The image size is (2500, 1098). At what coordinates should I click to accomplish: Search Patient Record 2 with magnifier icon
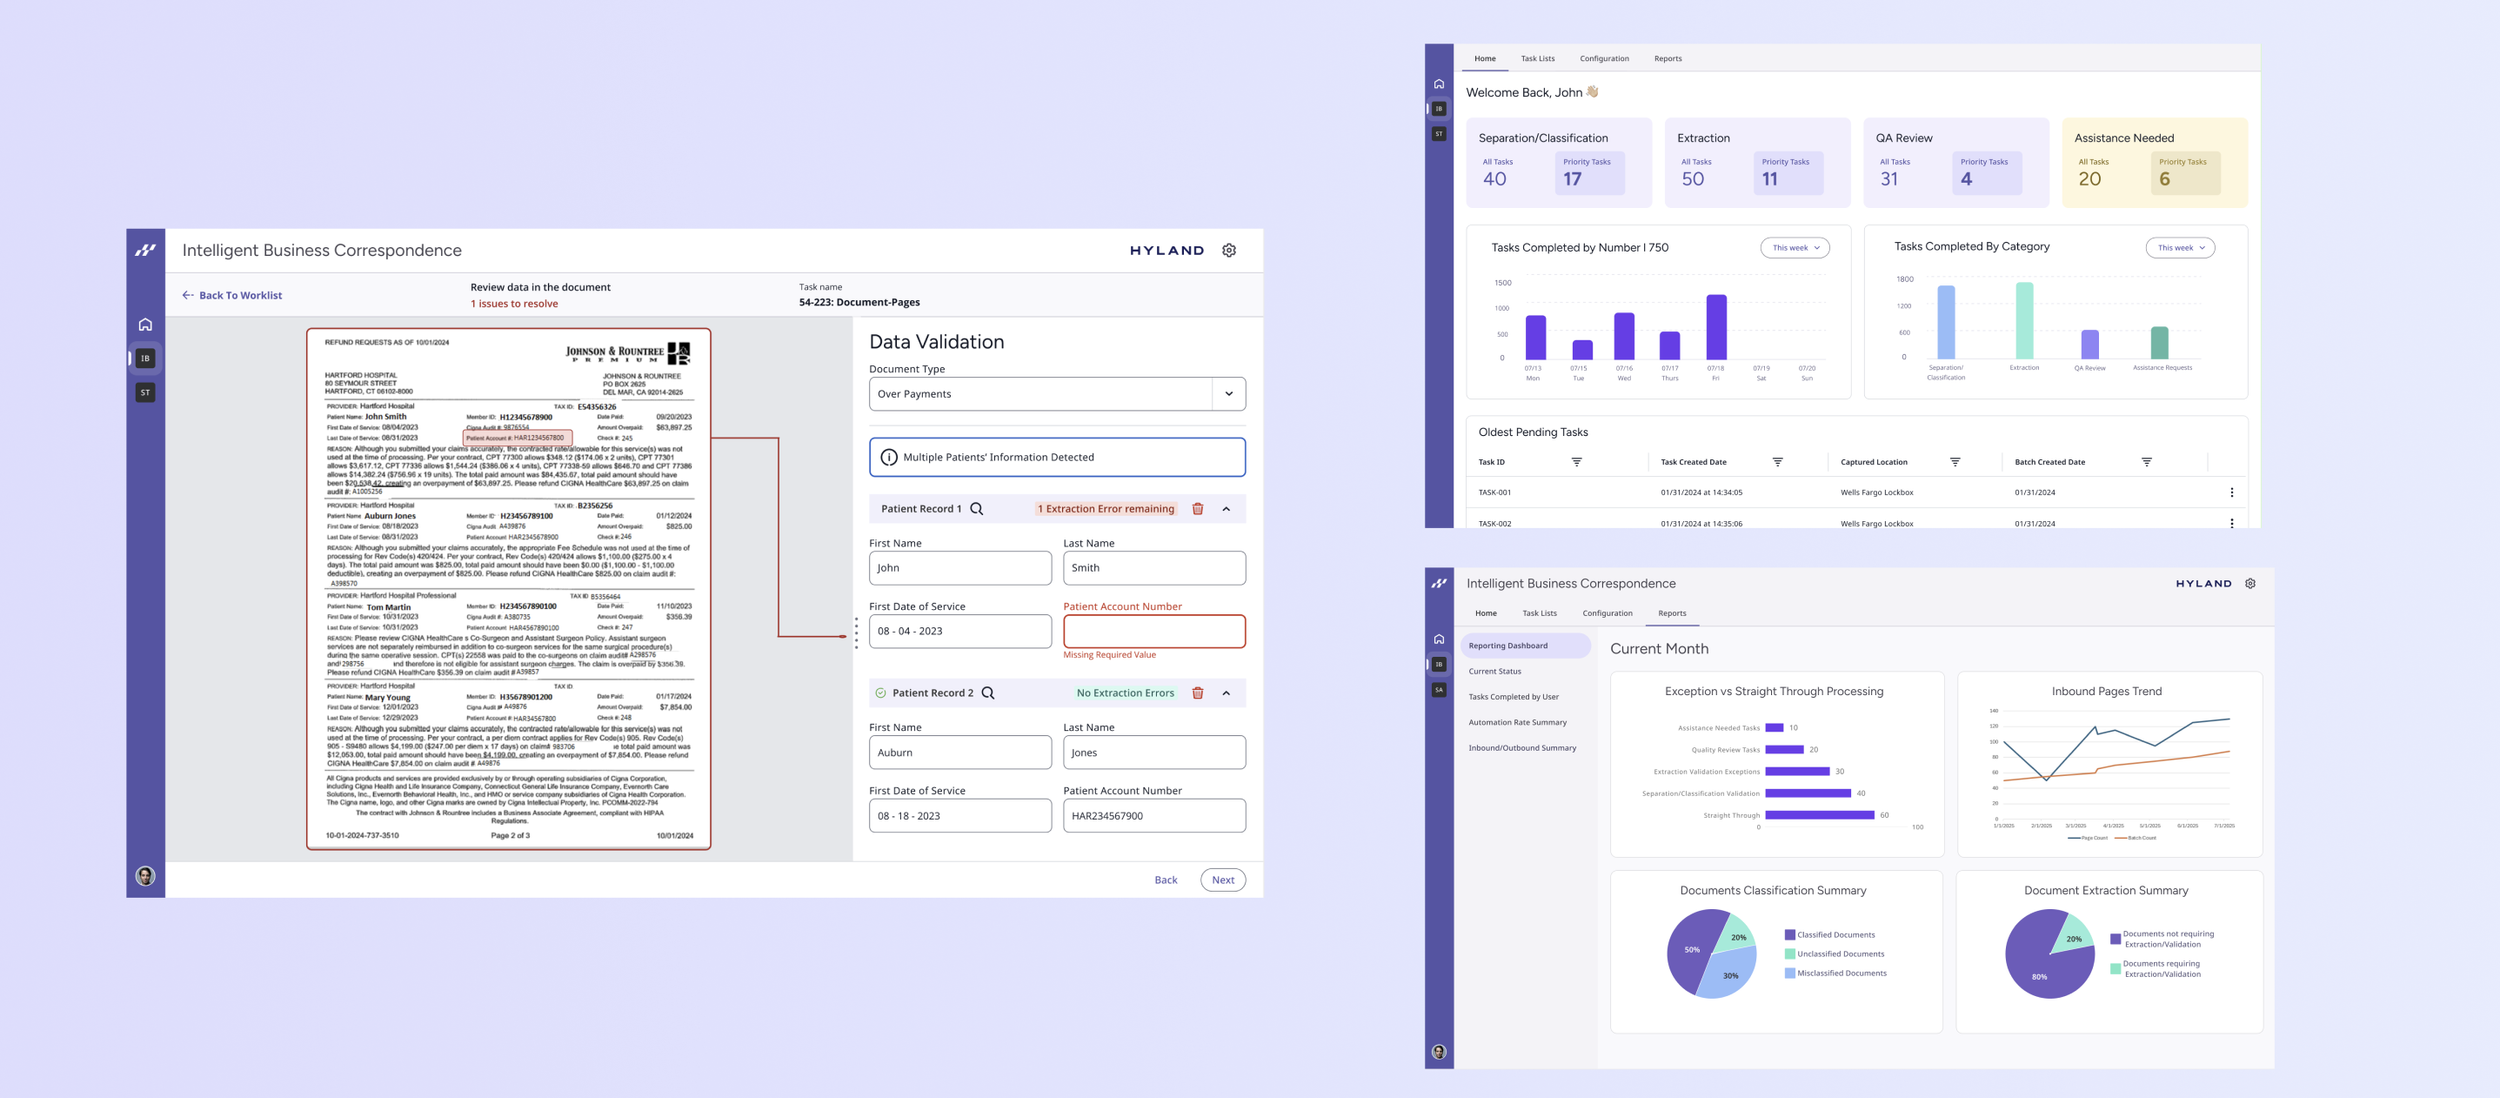pyautogui.click(x=988, y=693)
